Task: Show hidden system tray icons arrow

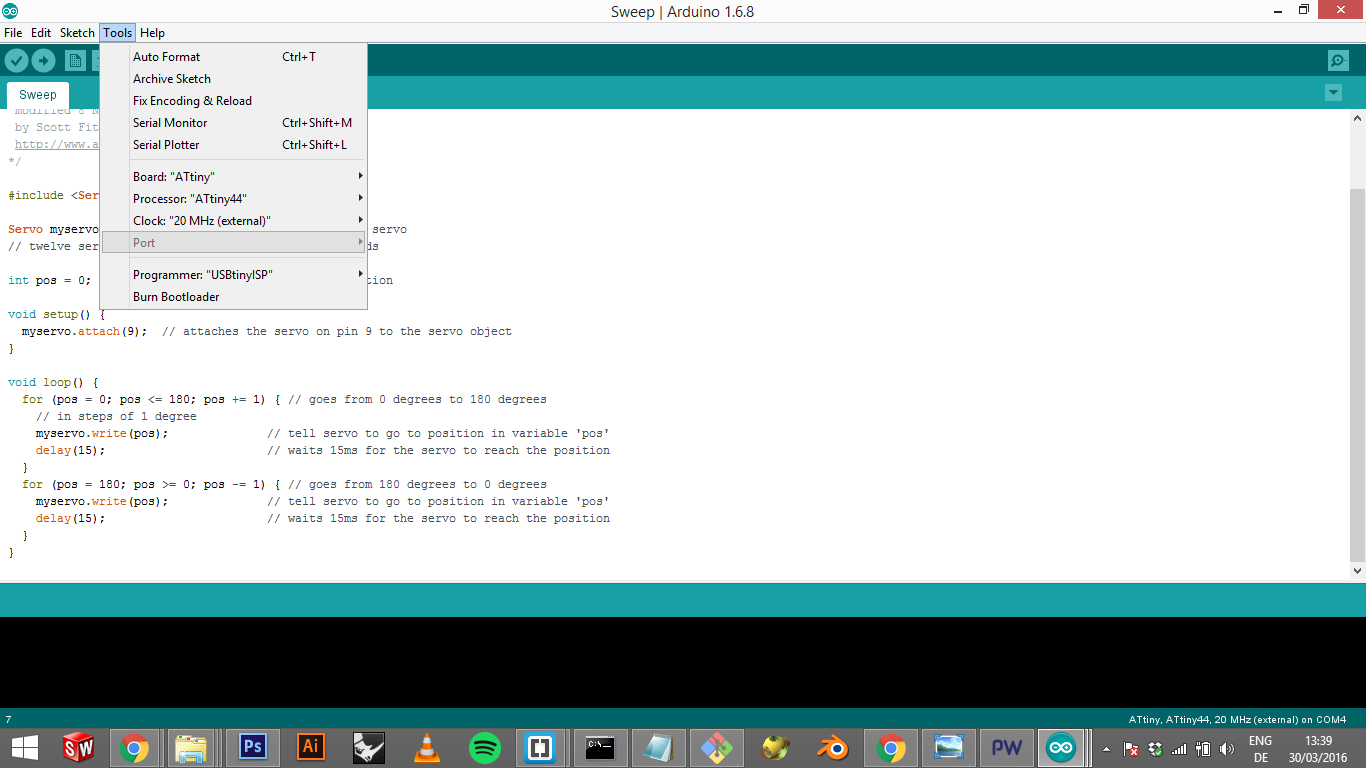Action: point(1106,748)
